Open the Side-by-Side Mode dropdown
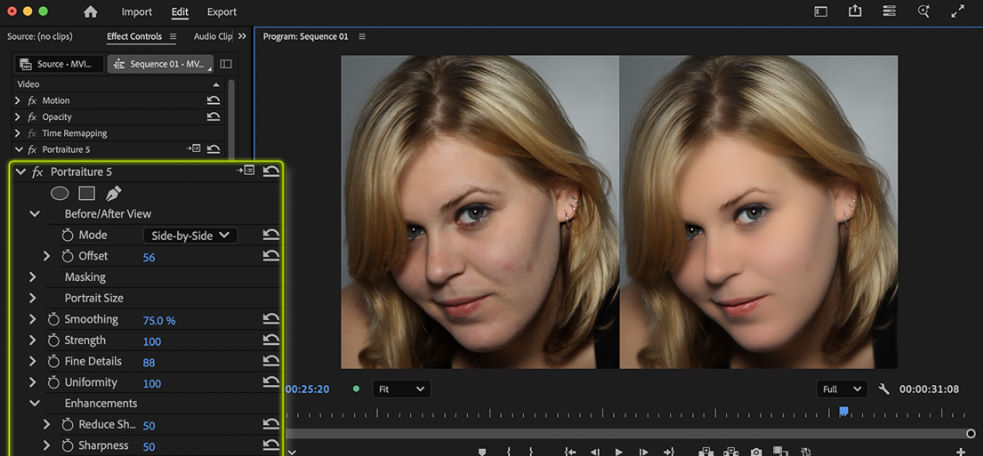This screenshot has width=983, height=456. [x=190, y=236]
